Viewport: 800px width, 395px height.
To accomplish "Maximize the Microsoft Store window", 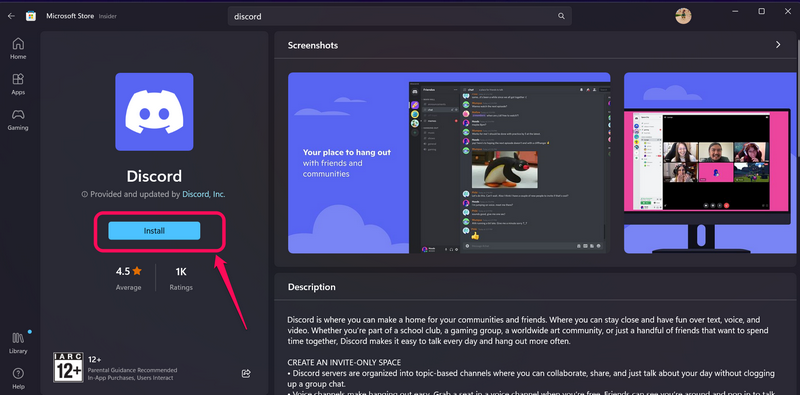I will 761,11.
